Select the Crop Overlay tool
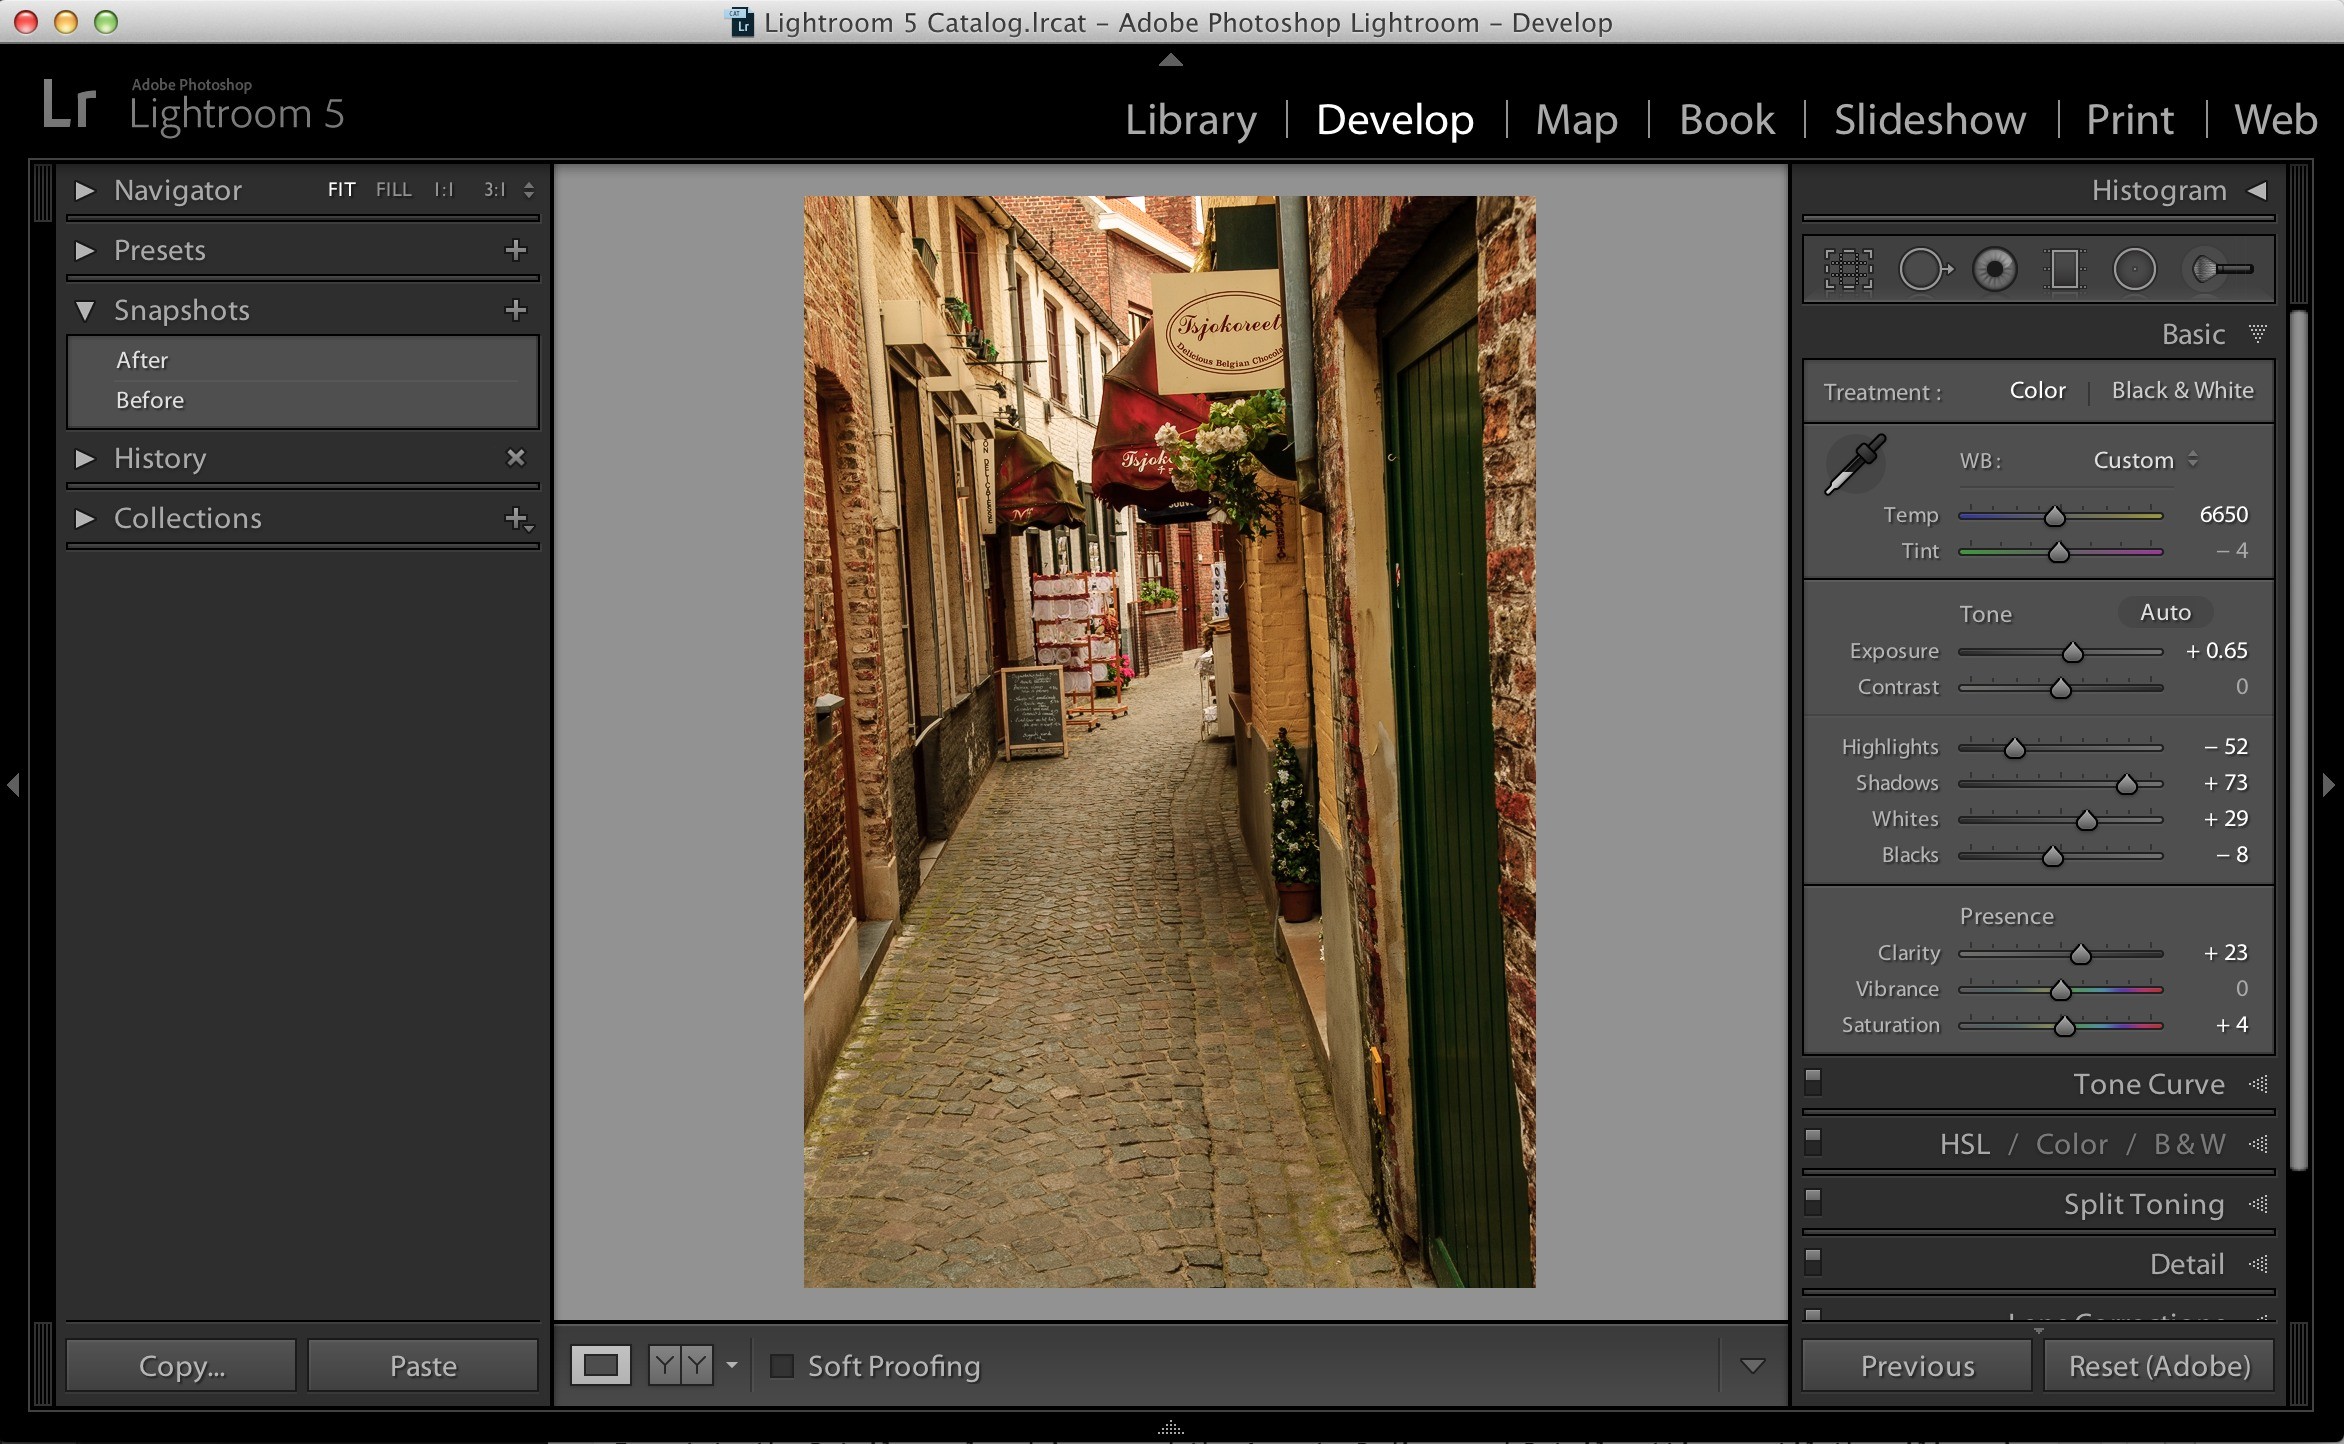The image size is (2344, 1444). [x=1848, y=269]
